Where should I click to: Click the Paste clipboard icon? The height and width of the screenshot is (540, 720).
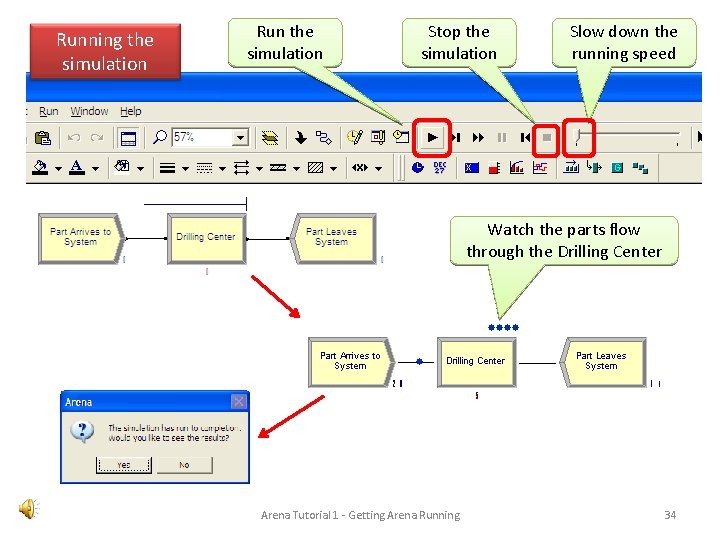43,138
